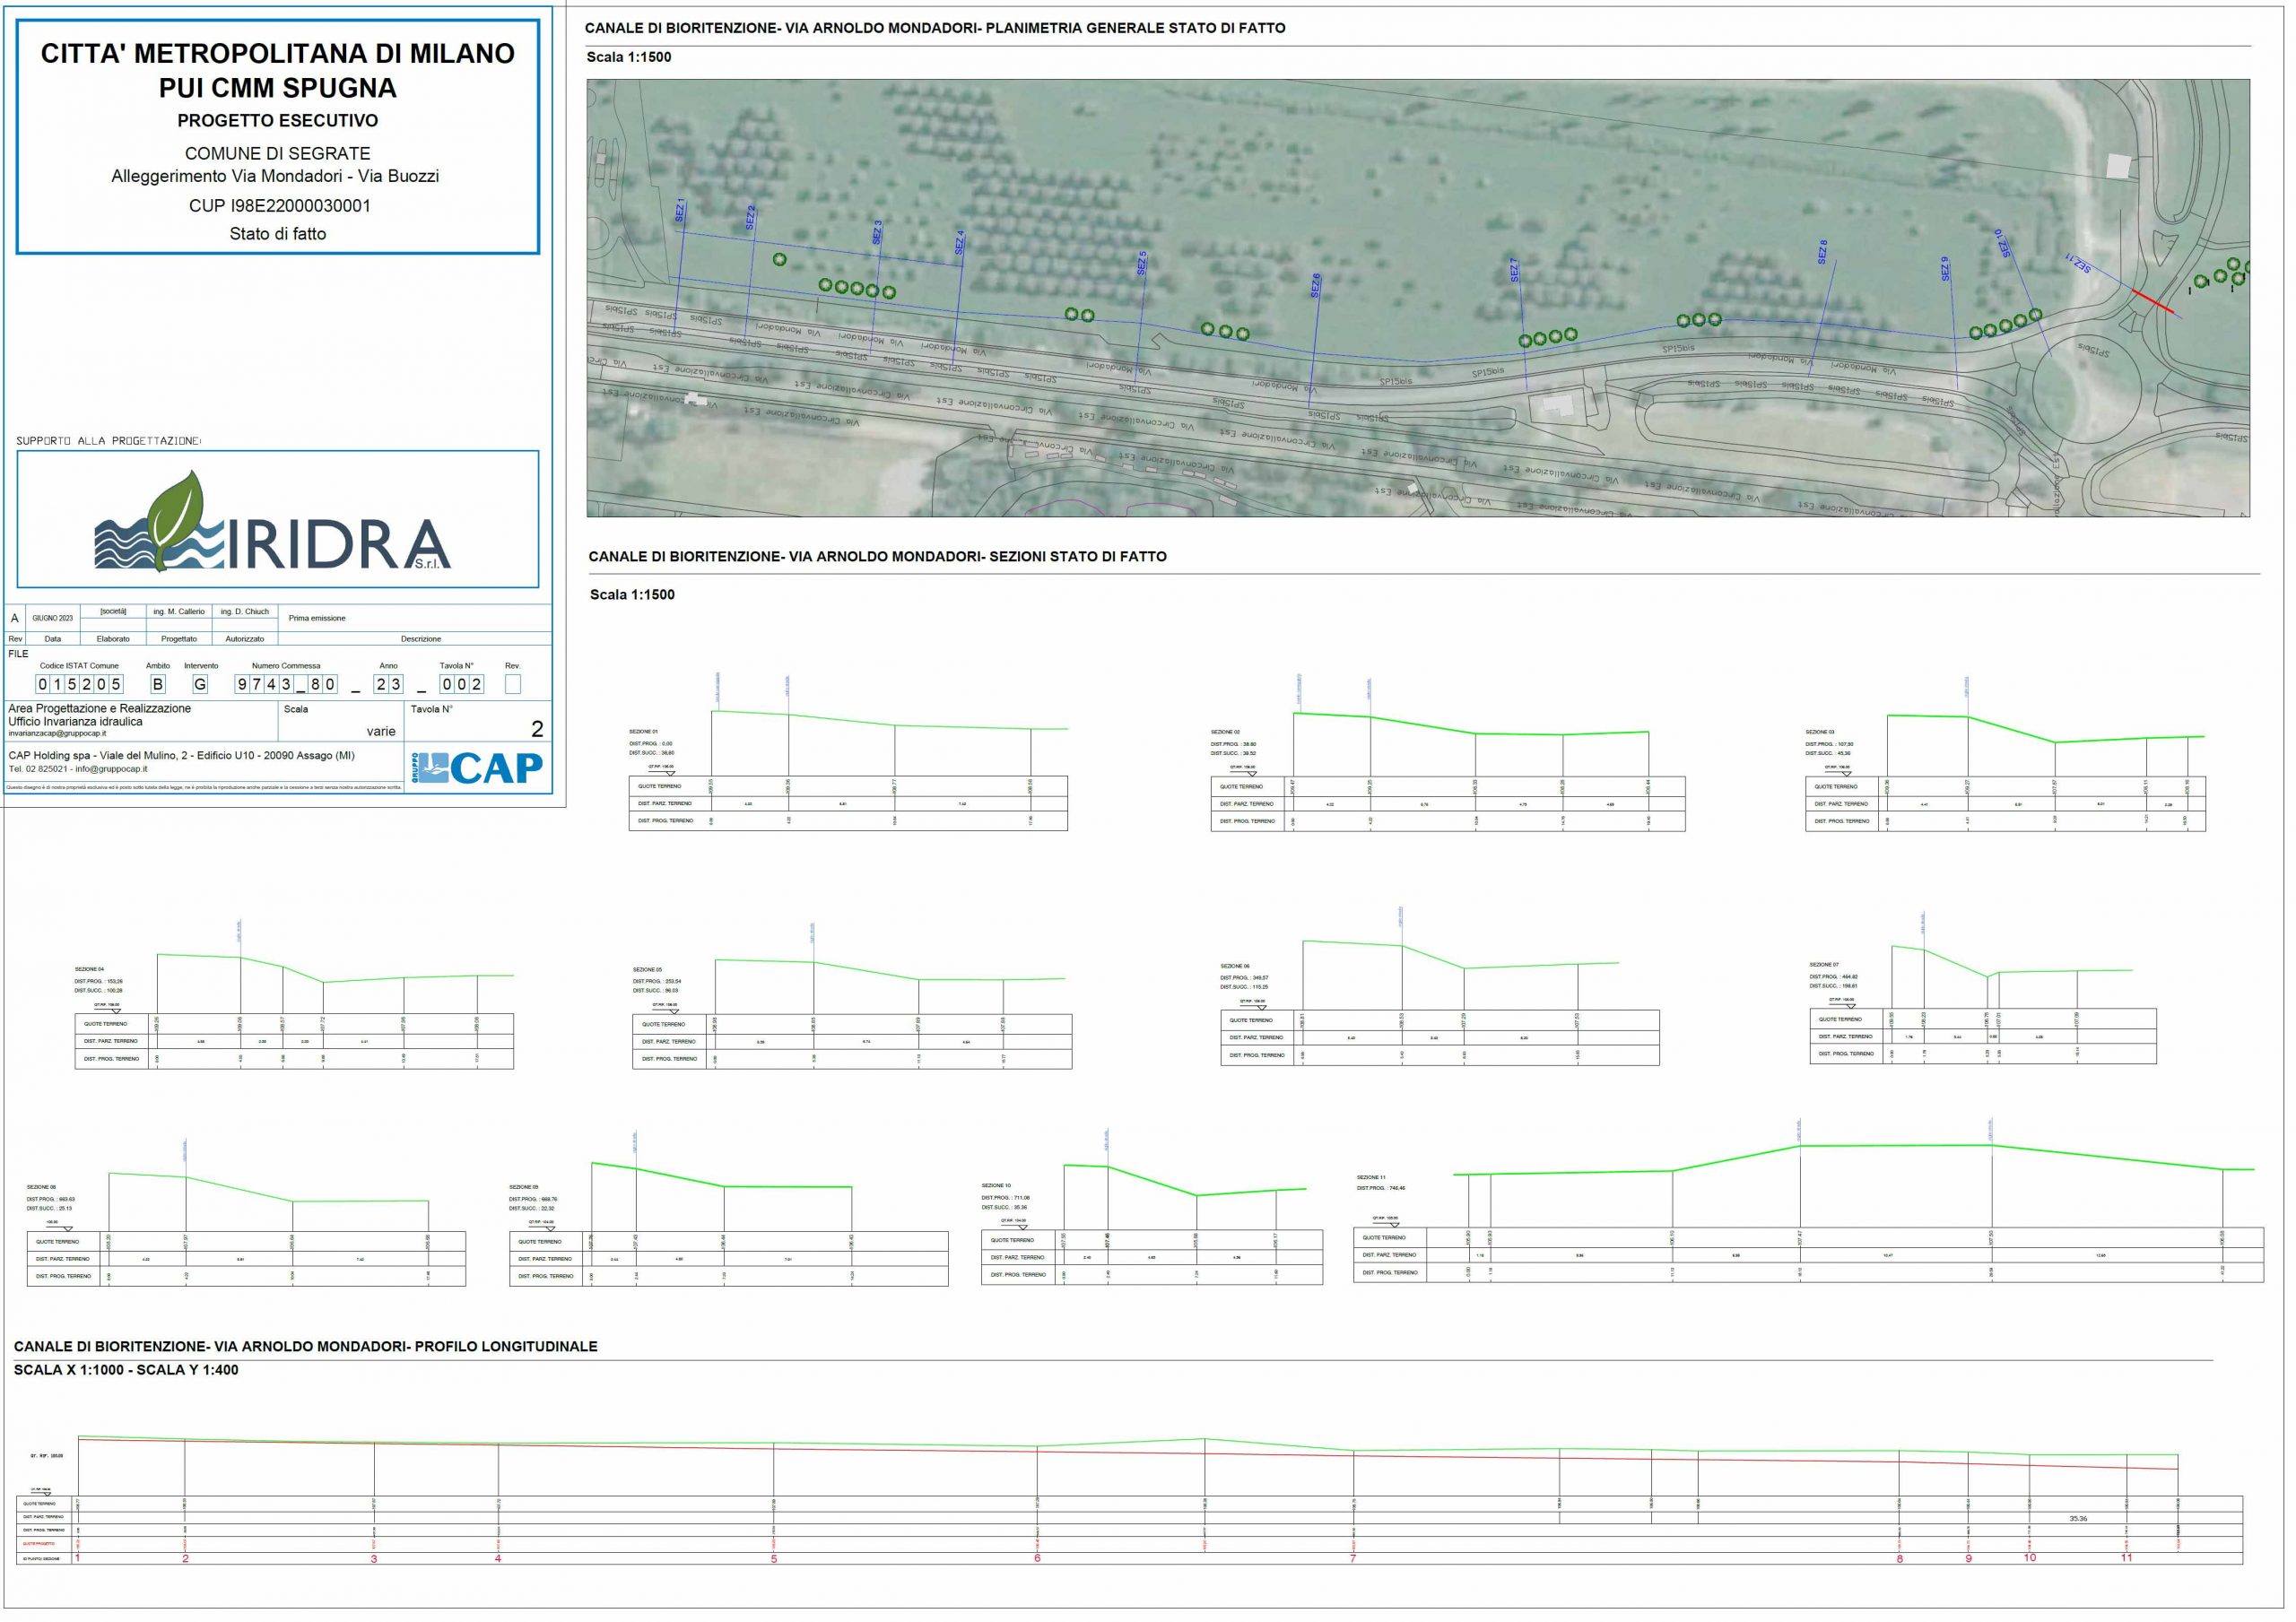Click the Intervento code box 'G'
This screenshot has width=2296, height=1622.
[x=200, y=685]
